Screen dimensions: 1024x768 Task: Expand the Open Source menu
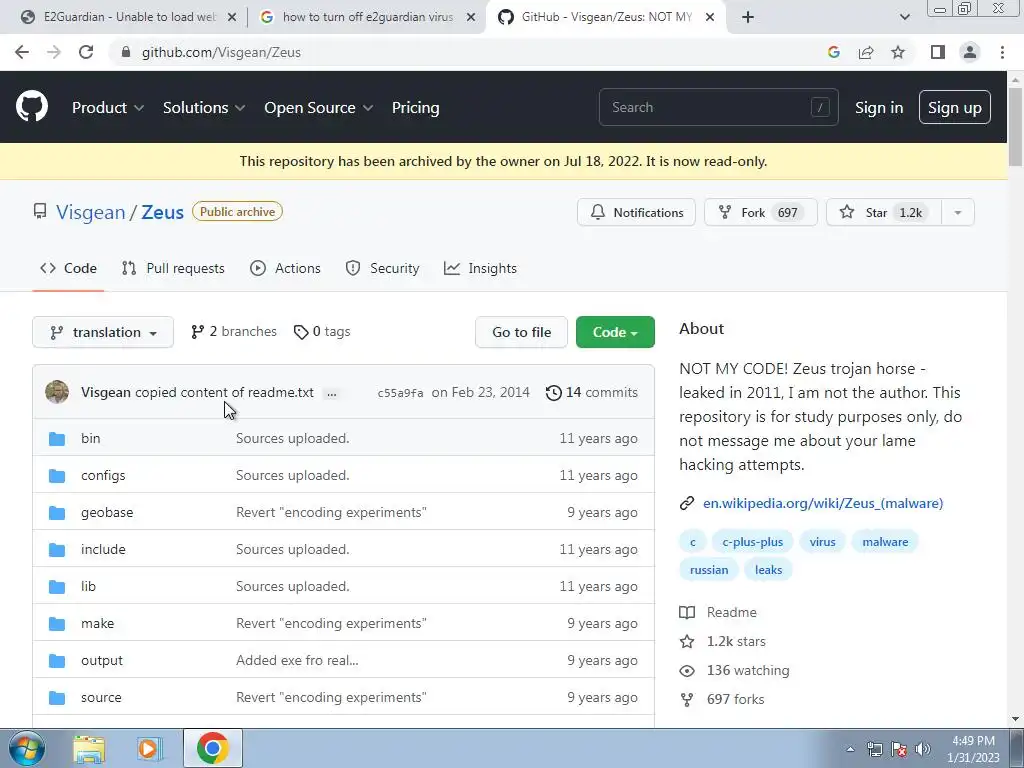(x=319, y=108)
